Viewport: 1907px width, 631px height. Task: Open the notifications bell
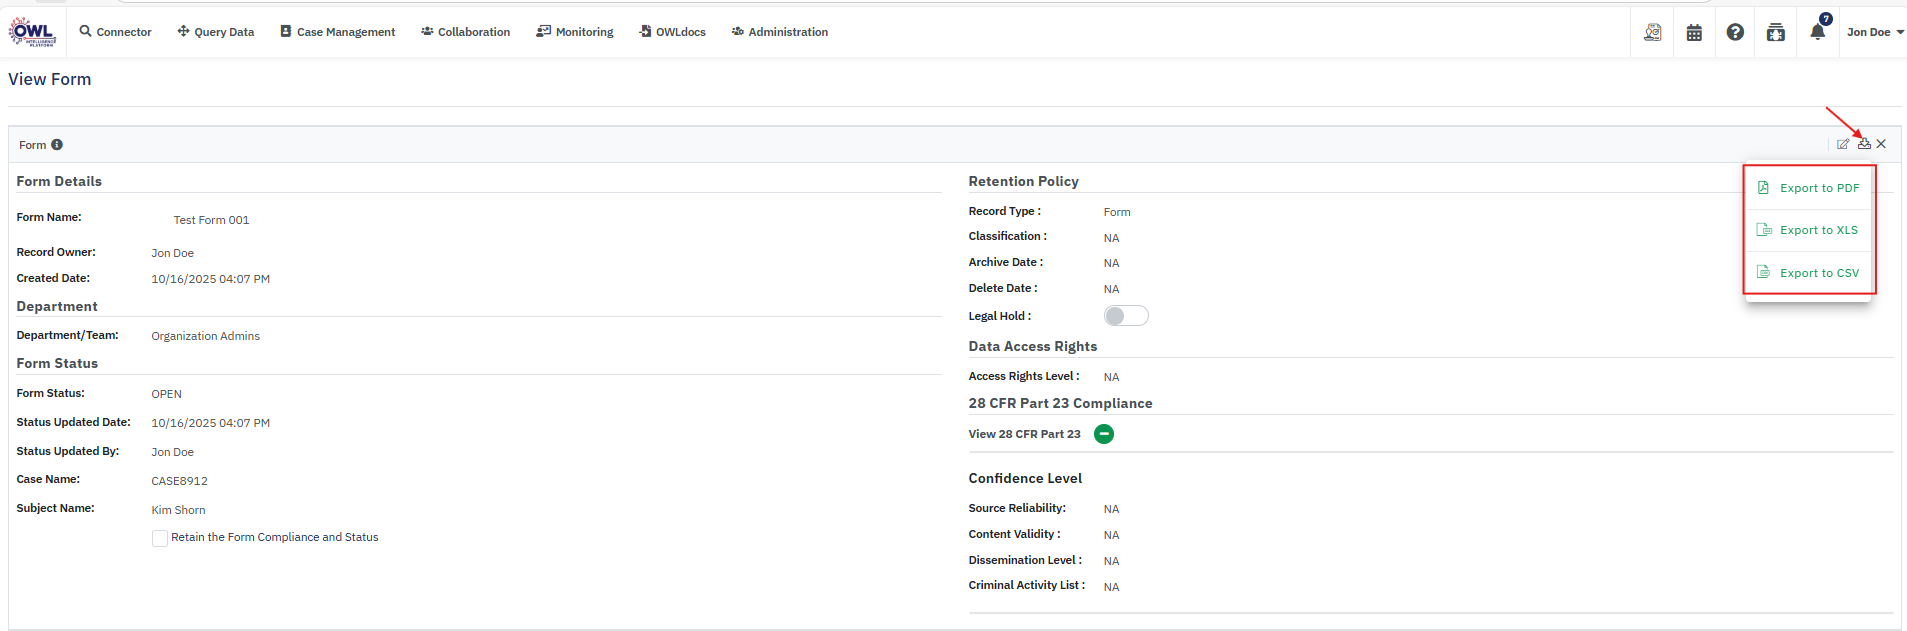tap(1817, 33)
